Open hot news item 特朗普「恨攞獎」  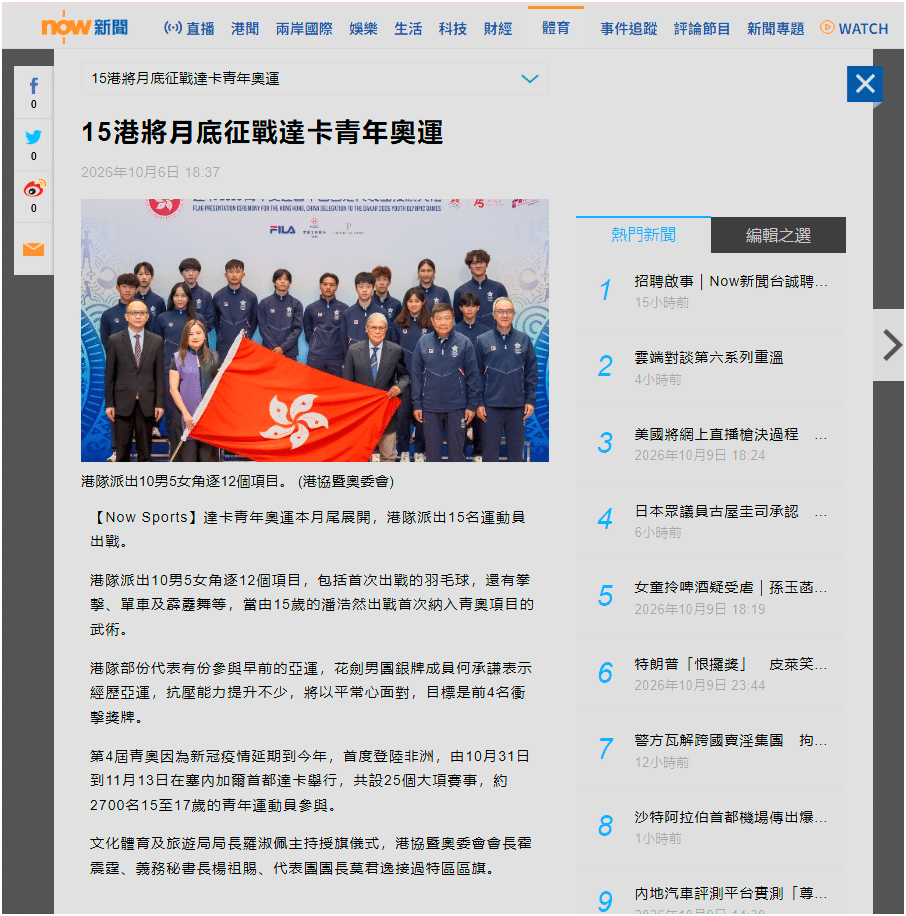(731, 664)
